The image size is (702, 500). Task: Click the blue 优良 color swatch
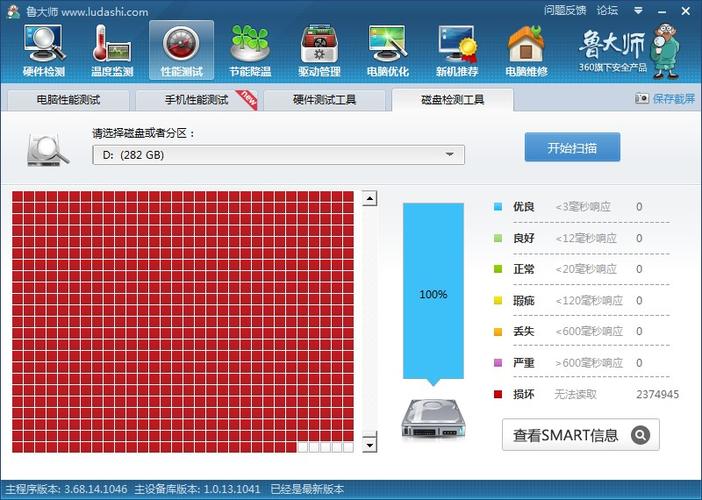tap(498, 207)
